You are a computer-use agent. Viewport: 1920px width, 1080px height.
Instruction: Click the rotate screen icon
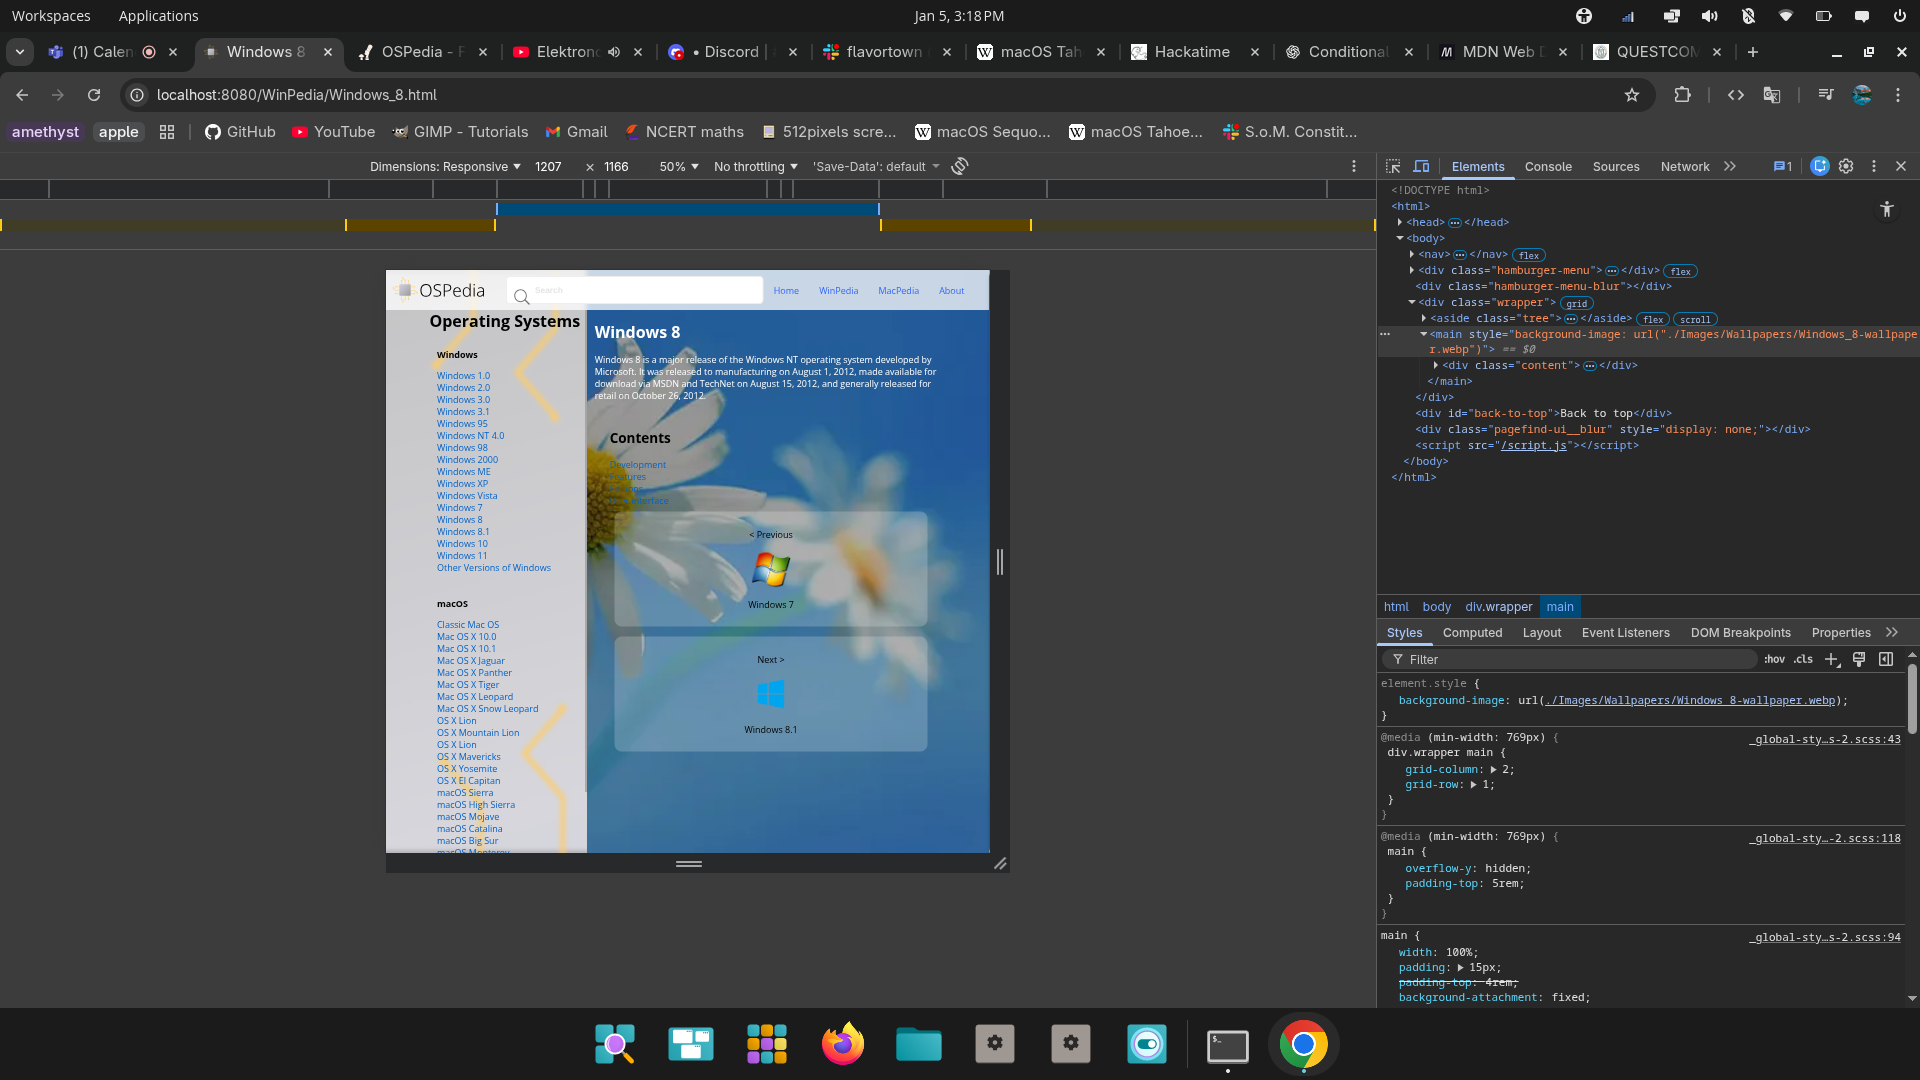[960, 166]
